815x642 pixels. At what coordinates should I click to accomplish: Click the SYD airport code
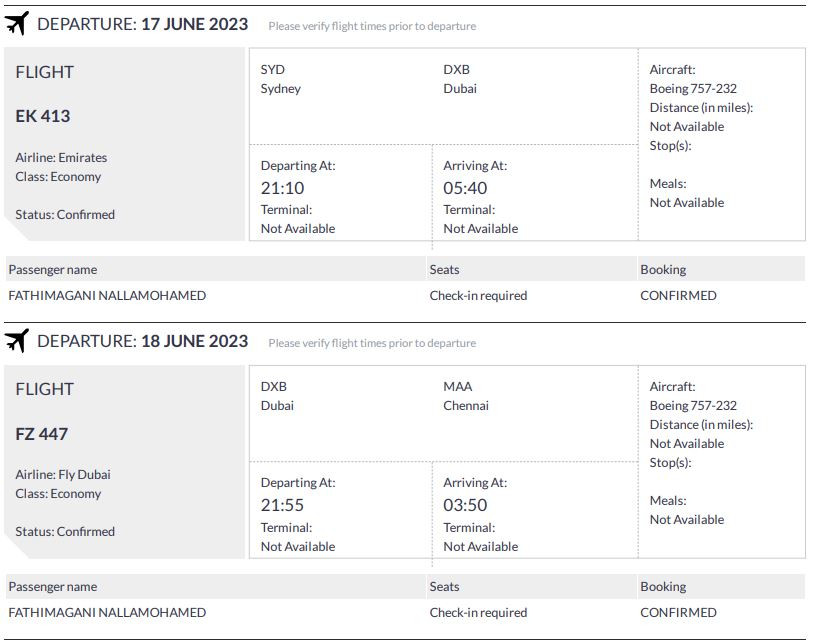coord(273,70)
